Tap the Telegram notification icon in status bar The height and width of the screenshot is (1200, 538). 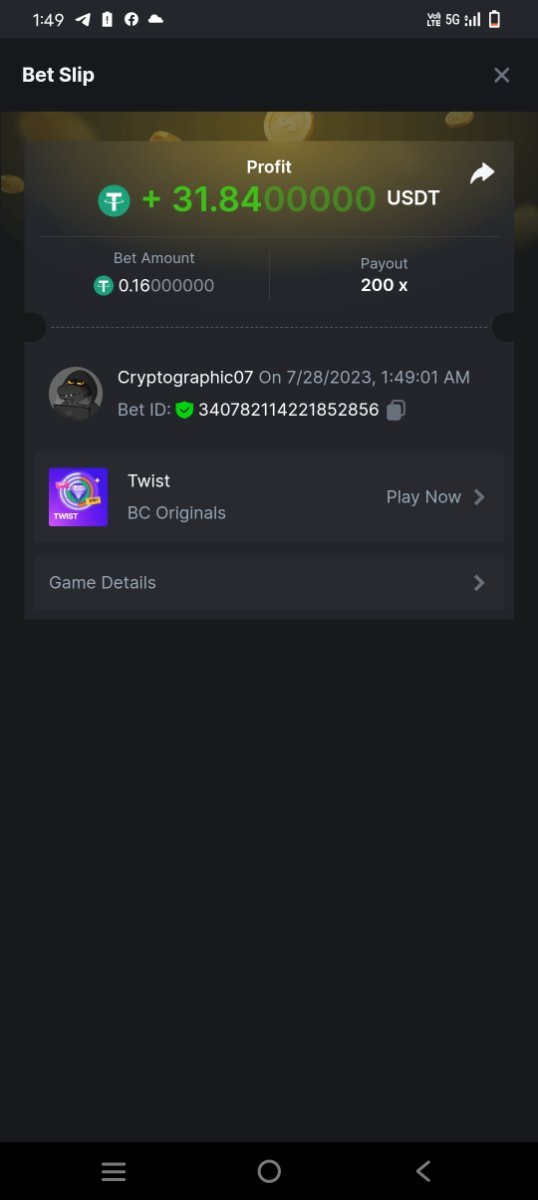83,20
